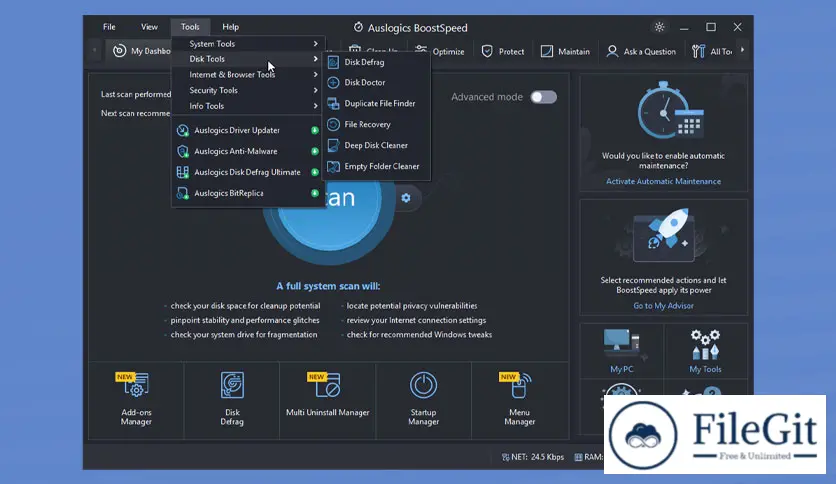The width and height of the screenshot is (836, 484).
Task: Click the NET speed status indicator
Action: (532, 457)
